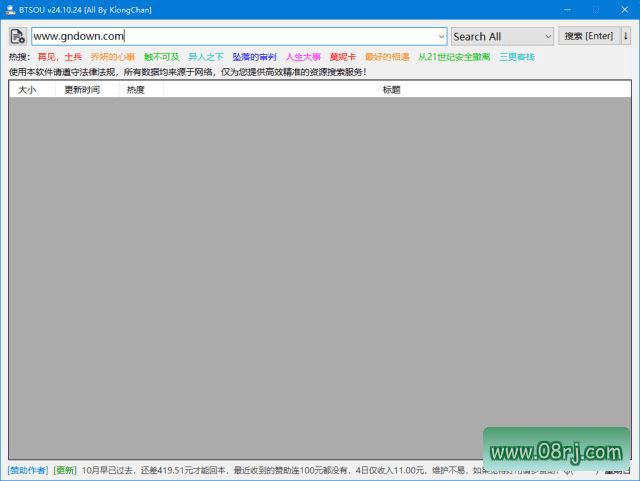The image size is (640, 481).
Task: Select hot search 从21世纪安全撤离
Action: [454, 57]
